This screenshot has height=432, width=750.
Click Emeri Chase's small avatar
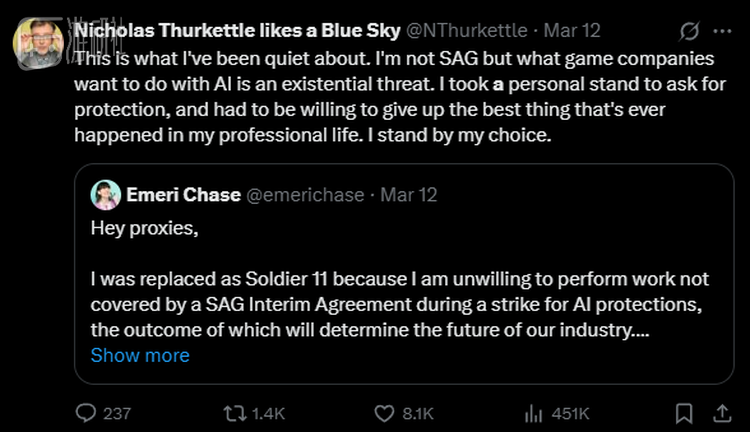point(105,195)
